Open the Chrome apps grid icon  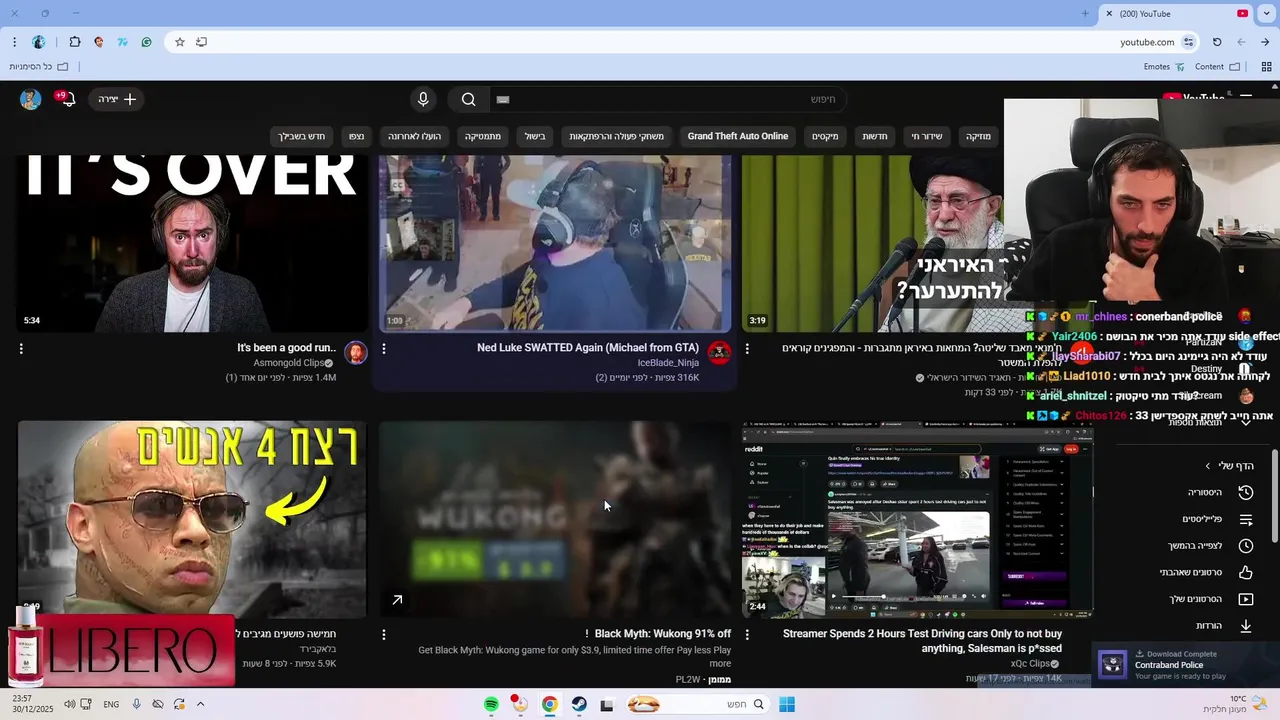[x=1266, y=67]
